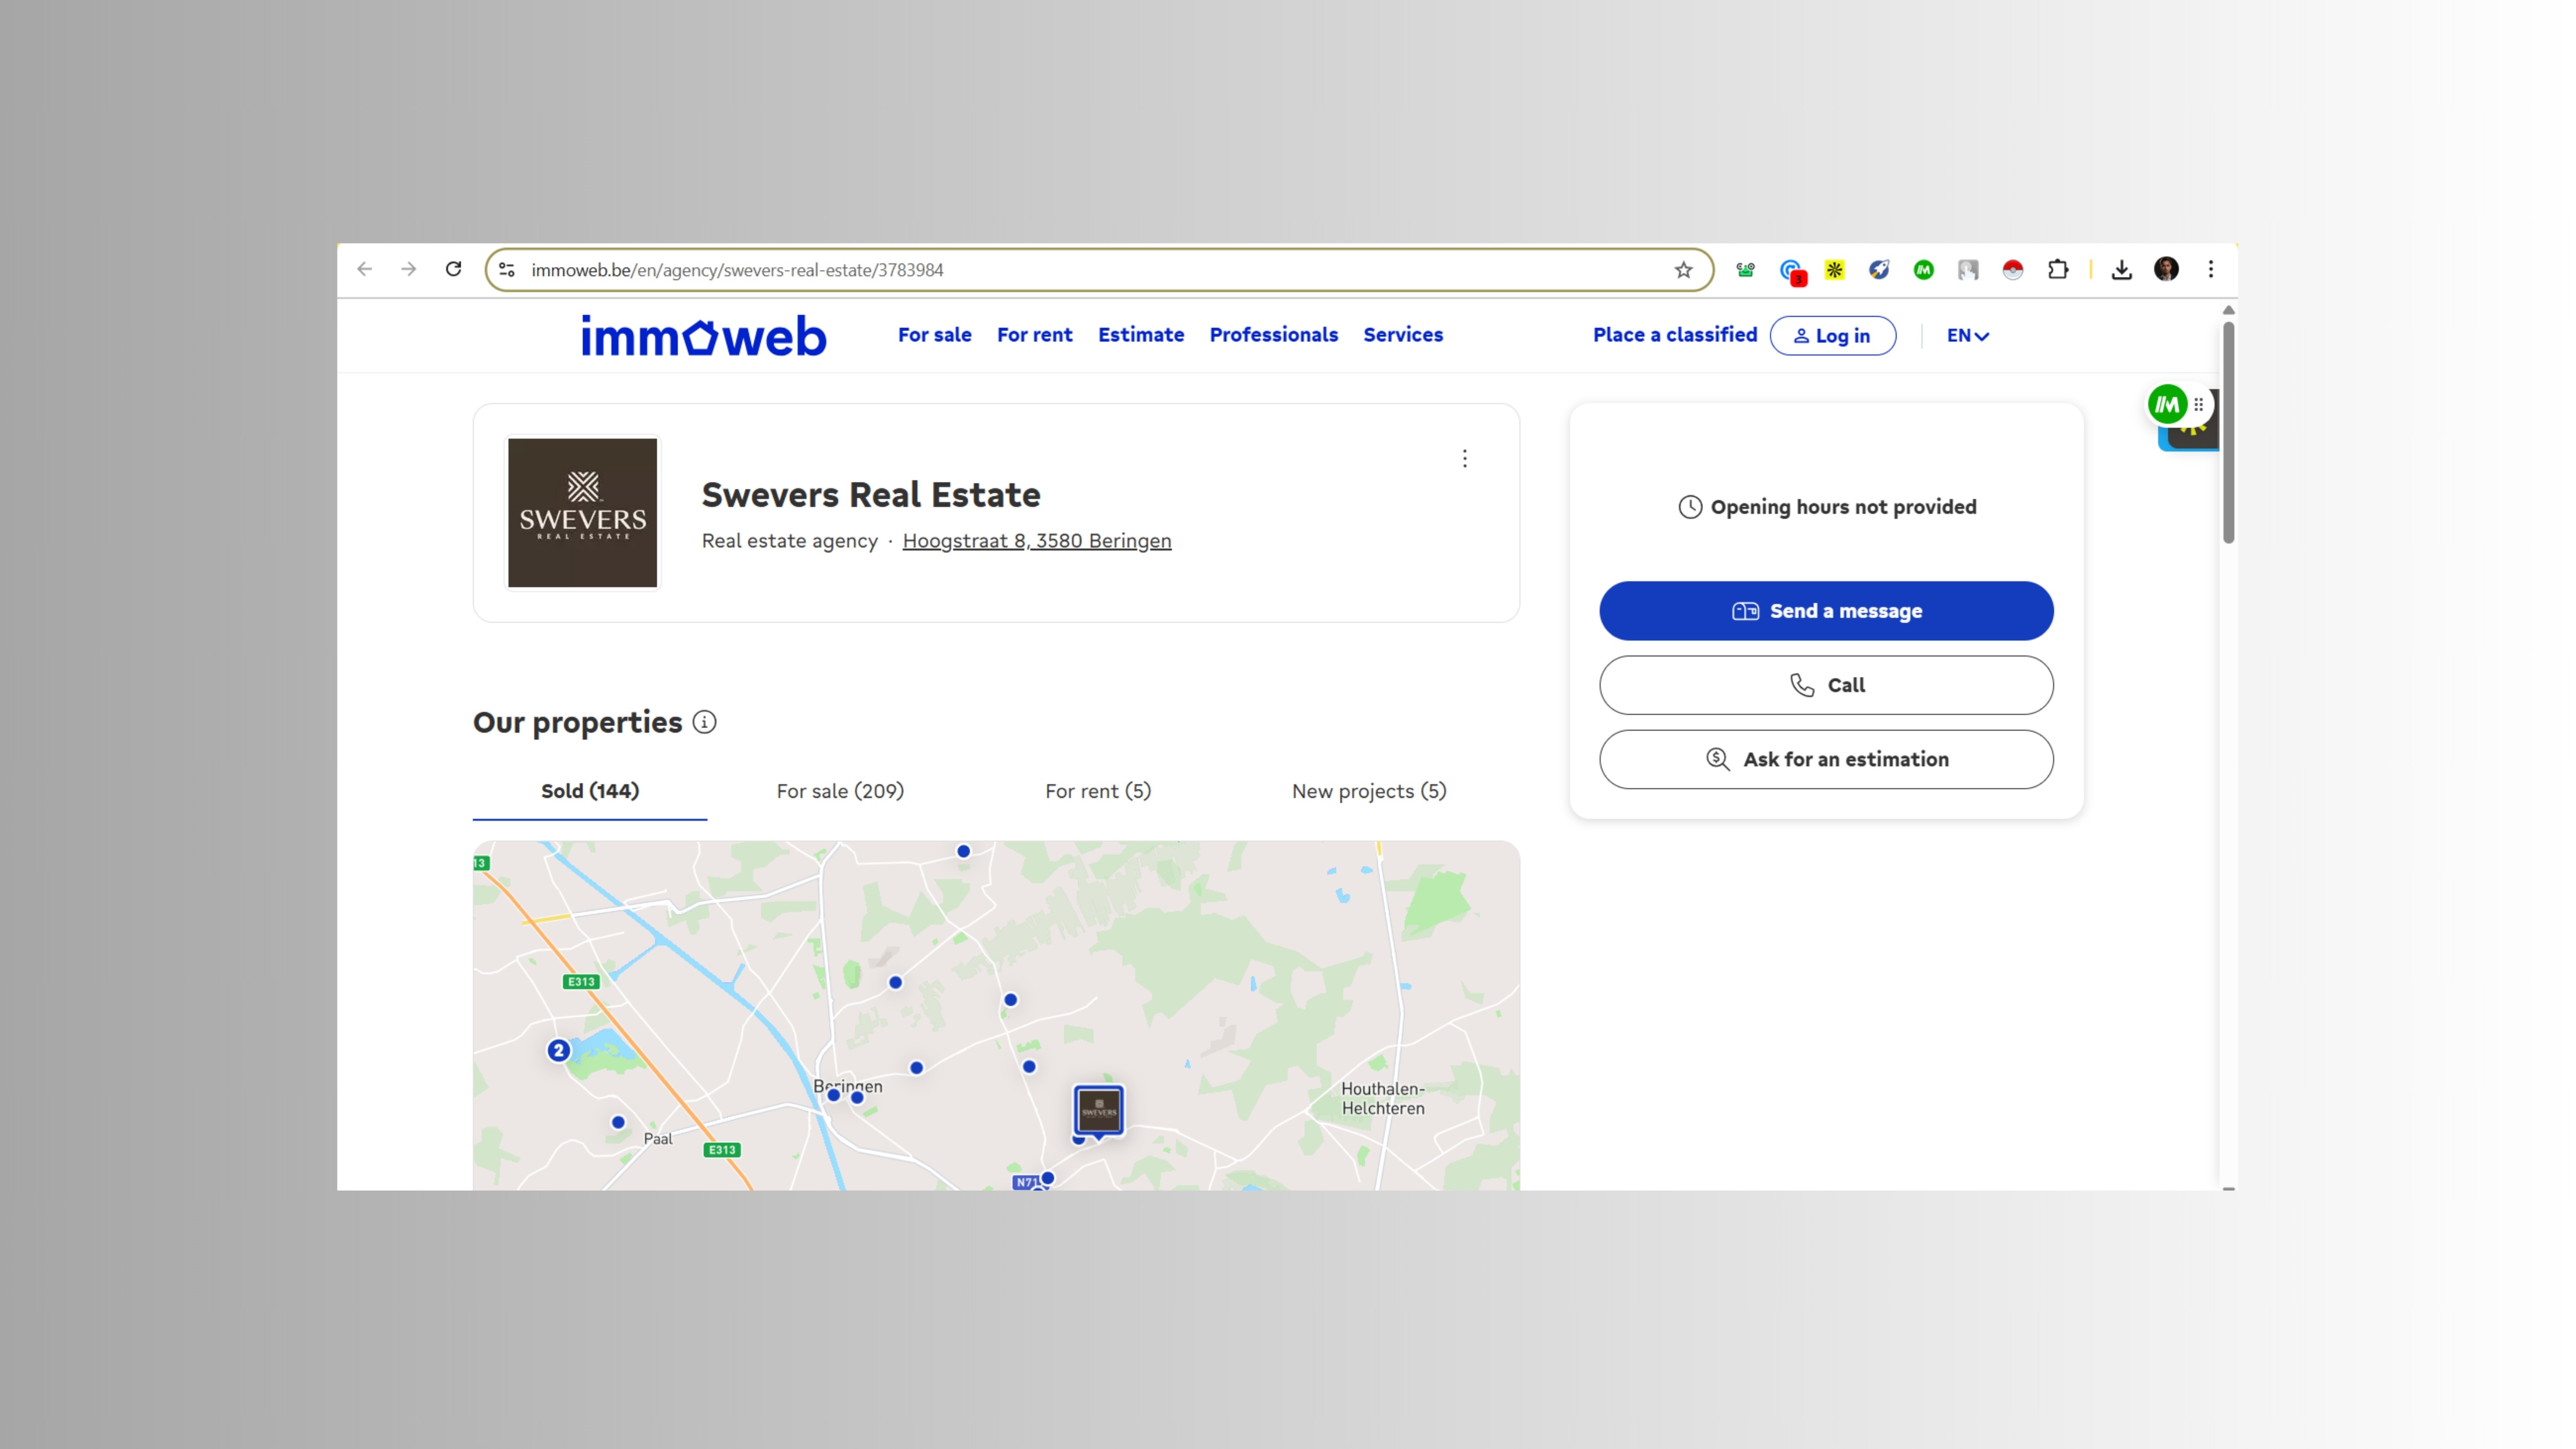Click the green IM floating extension icon
The width and height of the screenshot is (2576, 1449).
[2166, 405]
